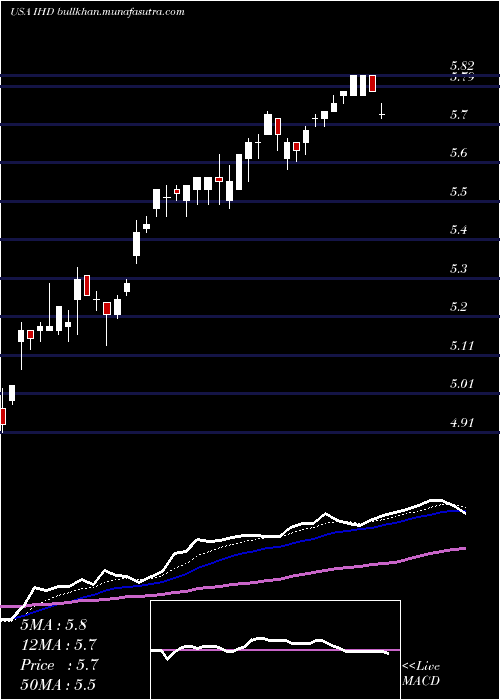The width and height of the screenshot is (500, 700).
Task: Click the 5.2 price axis label
Action: [458, 307]
